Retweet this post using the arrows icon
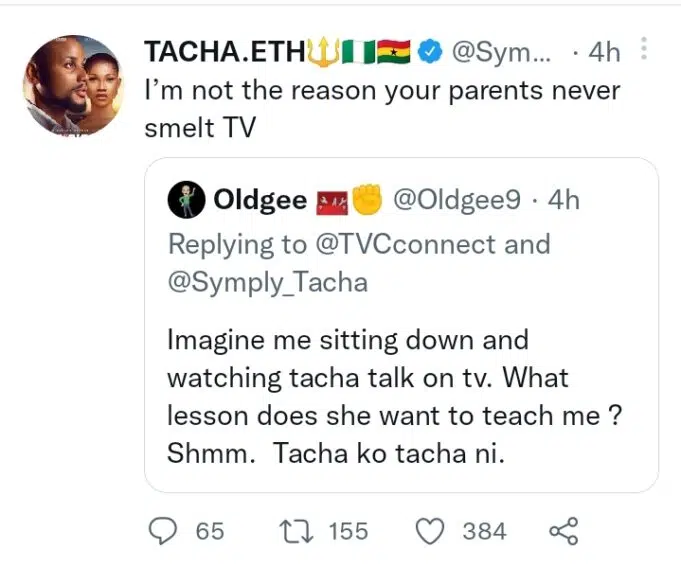The image size is (681, 567). pos(296,531)
